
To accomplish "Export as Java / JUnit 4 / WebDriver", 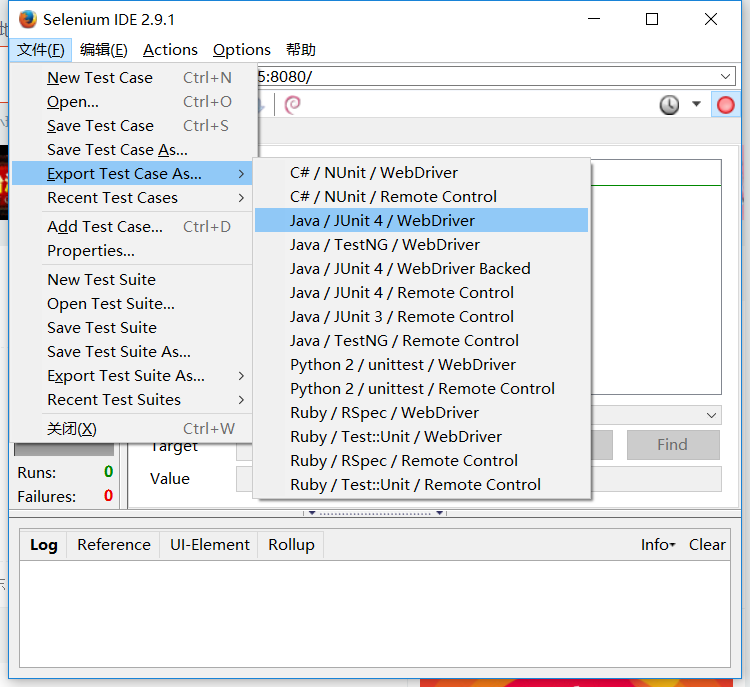I will pyautogui.click(x=421, y=220).
